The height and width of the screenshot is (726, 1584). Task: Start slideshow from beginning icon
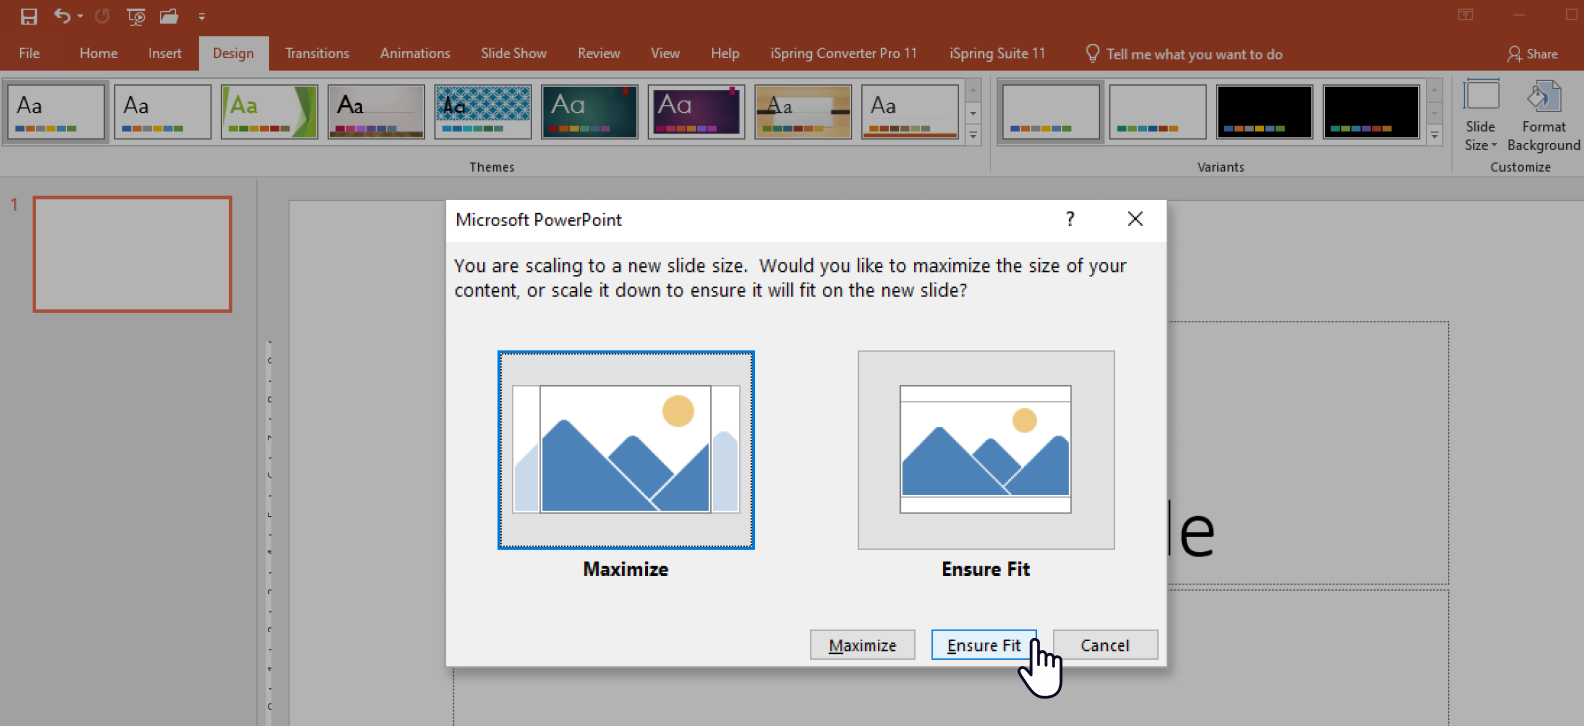click(x=136, y=16)
